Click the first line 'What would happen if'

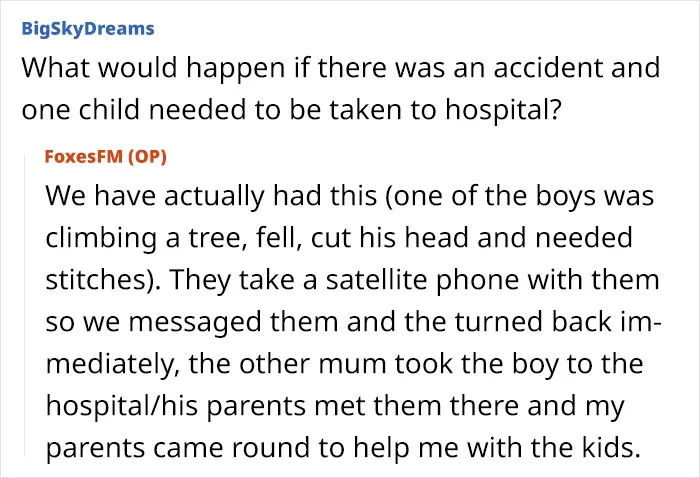341,68
